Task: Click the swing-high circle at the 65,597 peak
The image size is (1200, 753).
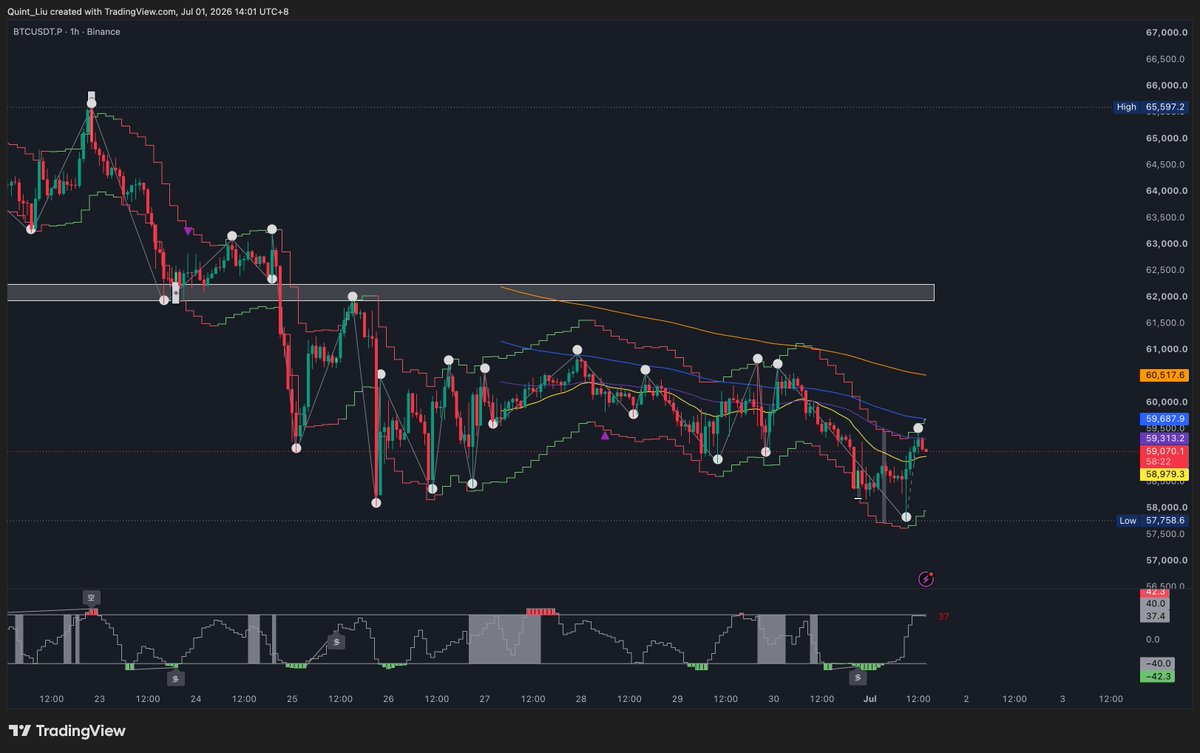Action: click(x=91, y=102)
